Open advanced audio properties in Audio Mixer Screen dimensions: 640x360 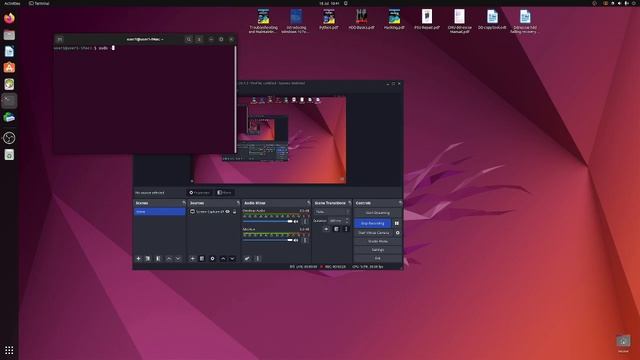point(247,259)
